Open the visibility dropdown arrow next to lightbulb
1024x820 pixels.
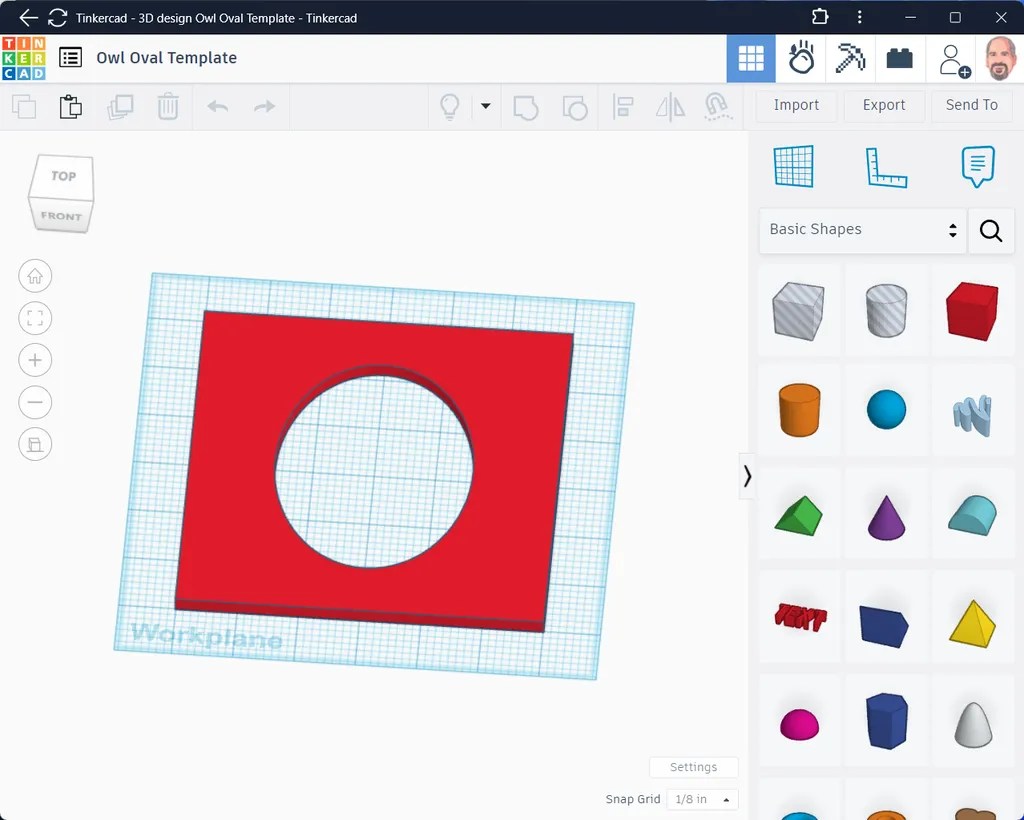pyautogui.click(x=485, y=106)
